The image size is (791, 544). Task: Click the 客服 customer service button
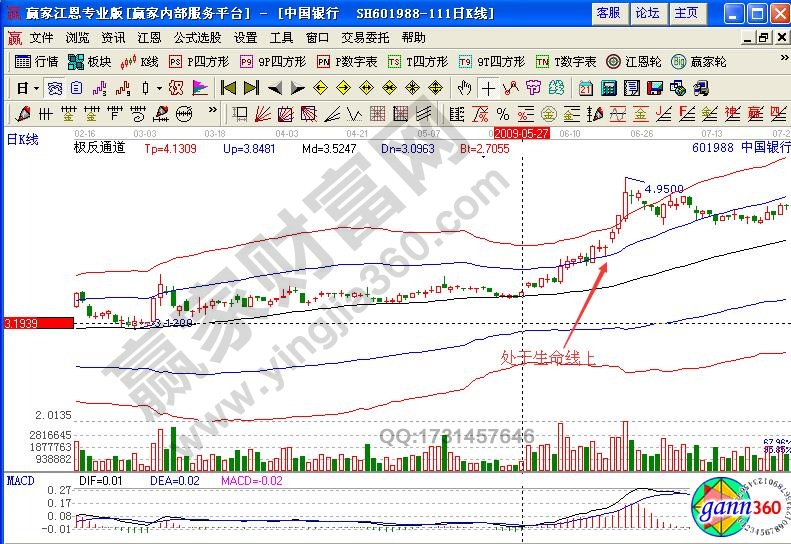(x=608, y=13)
